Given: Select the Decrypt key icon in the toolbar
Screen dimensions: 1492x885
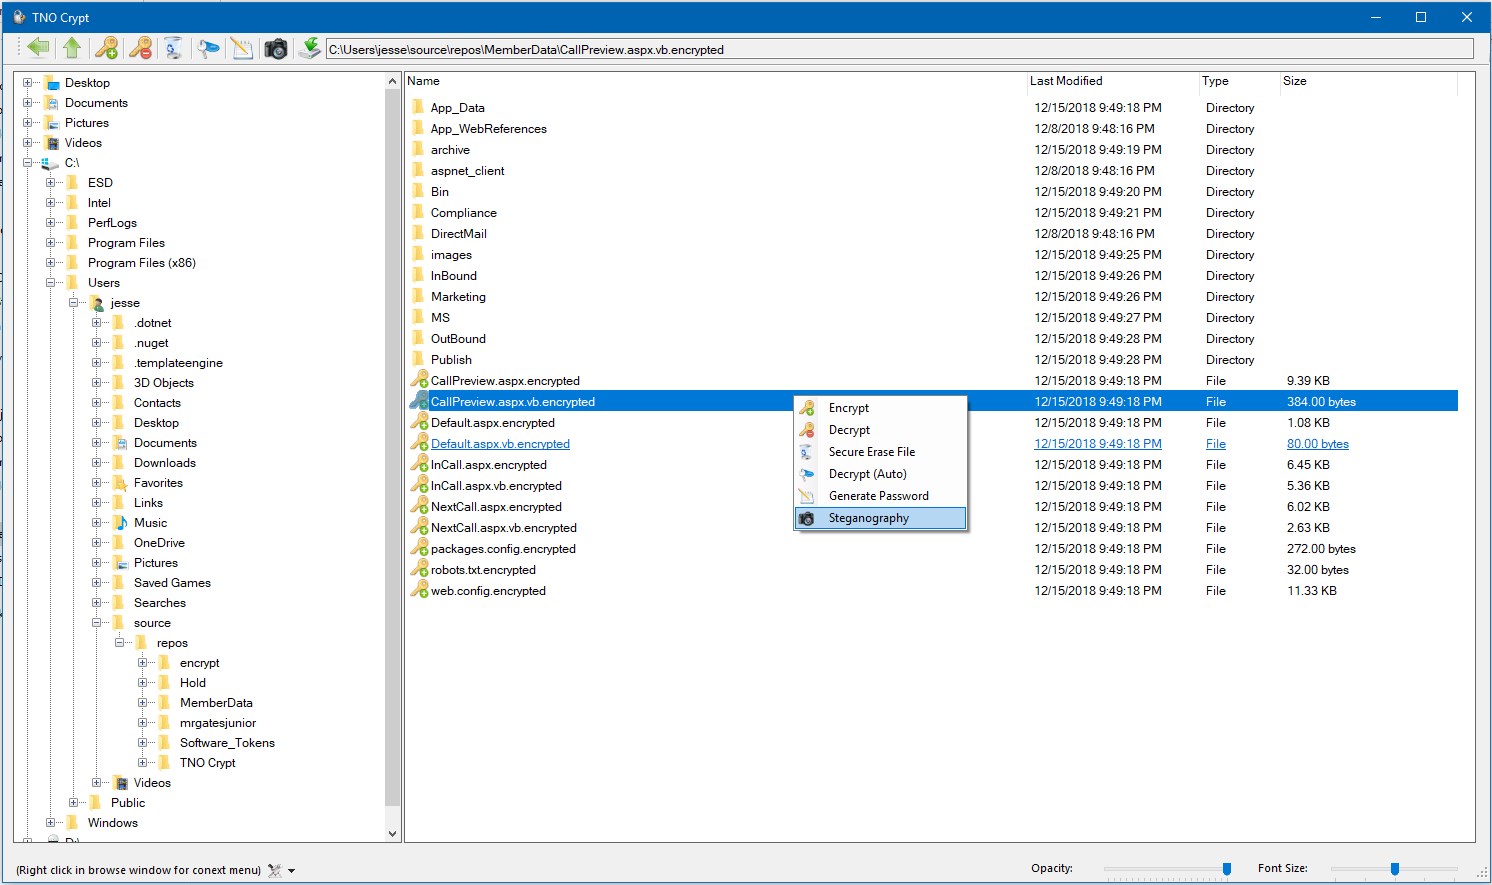Looking at the screenshot, I should pos(140,47).
